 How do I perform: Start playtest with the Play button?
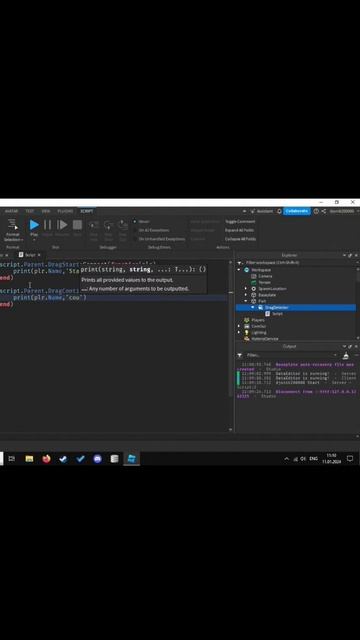(x=34, y=224)
